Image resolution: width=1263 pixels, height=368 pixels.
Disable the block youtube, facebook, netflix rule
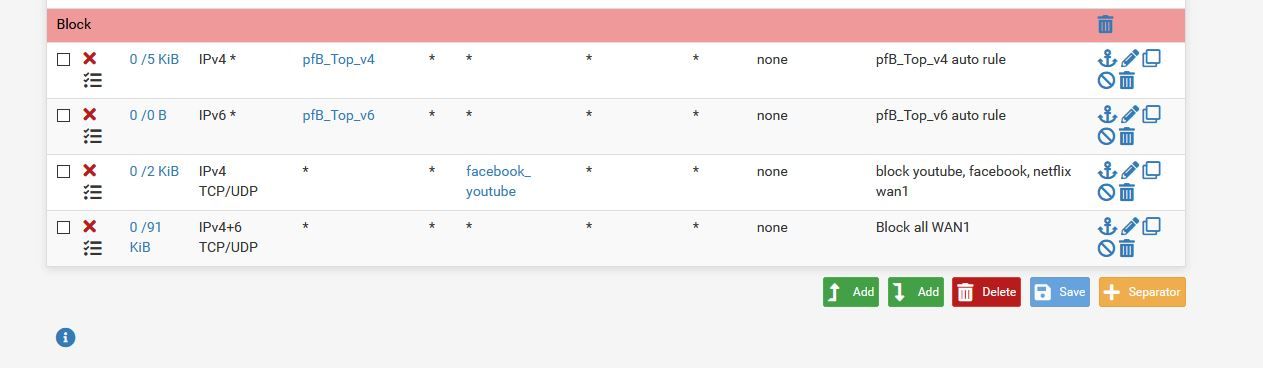(1106, 192)
